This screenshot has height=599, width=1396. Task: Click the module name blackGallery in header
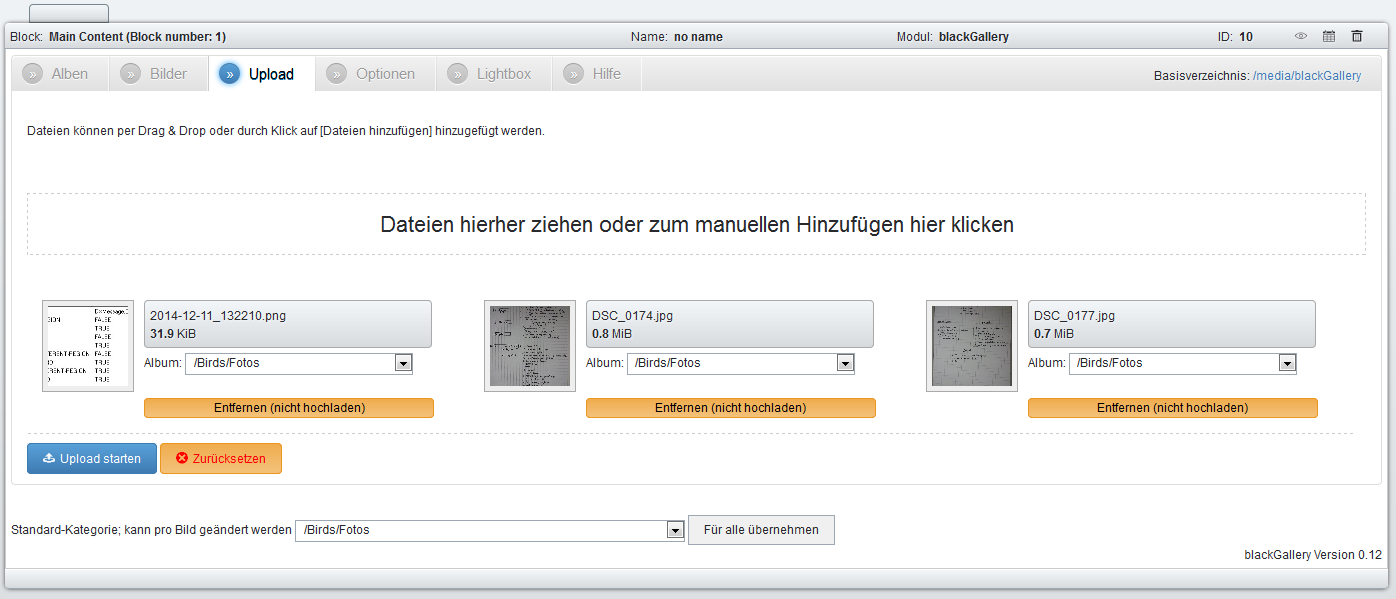coord(974,37)
